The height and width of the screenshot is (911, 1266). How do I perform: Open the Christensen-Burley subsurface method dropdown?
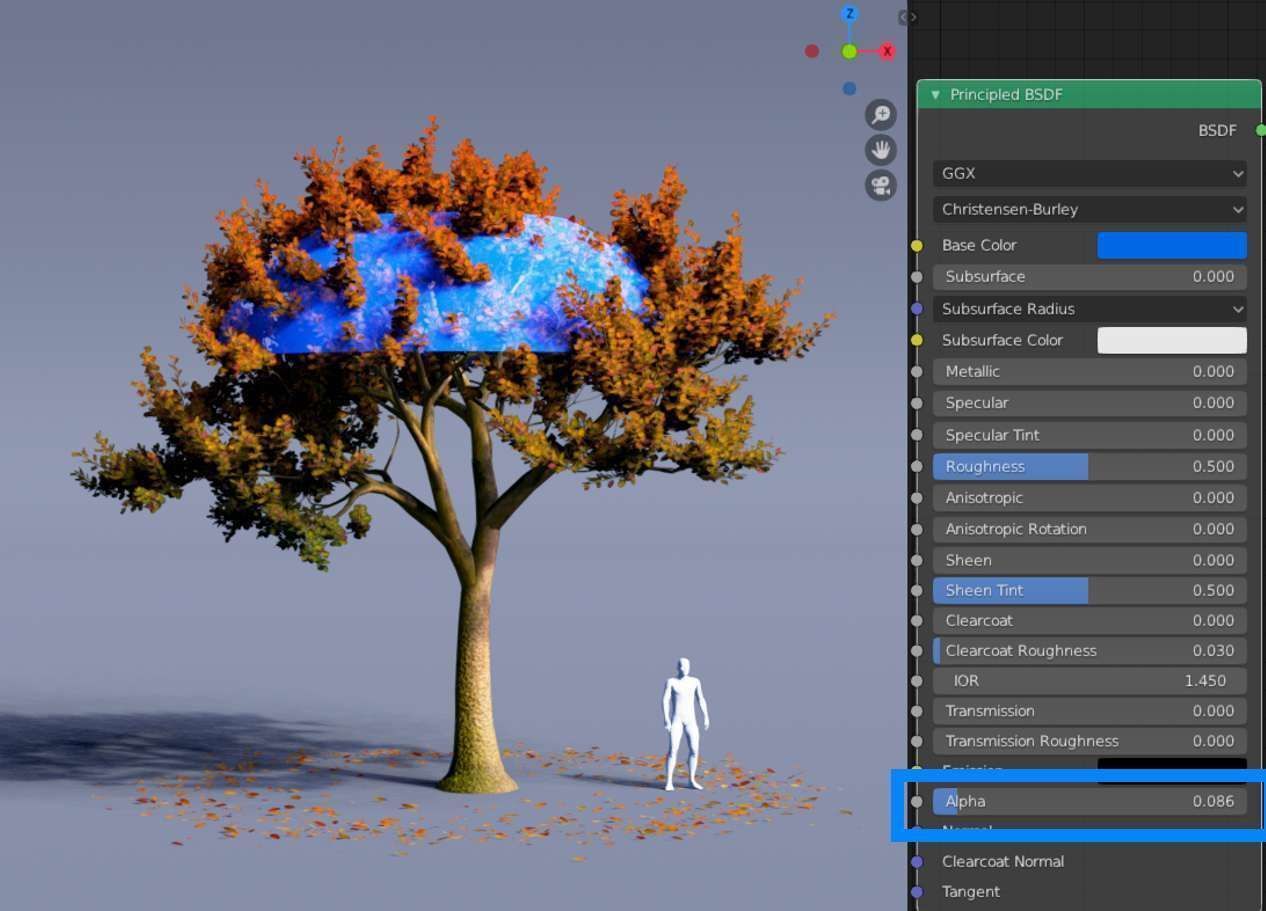tap(1090, 209)
